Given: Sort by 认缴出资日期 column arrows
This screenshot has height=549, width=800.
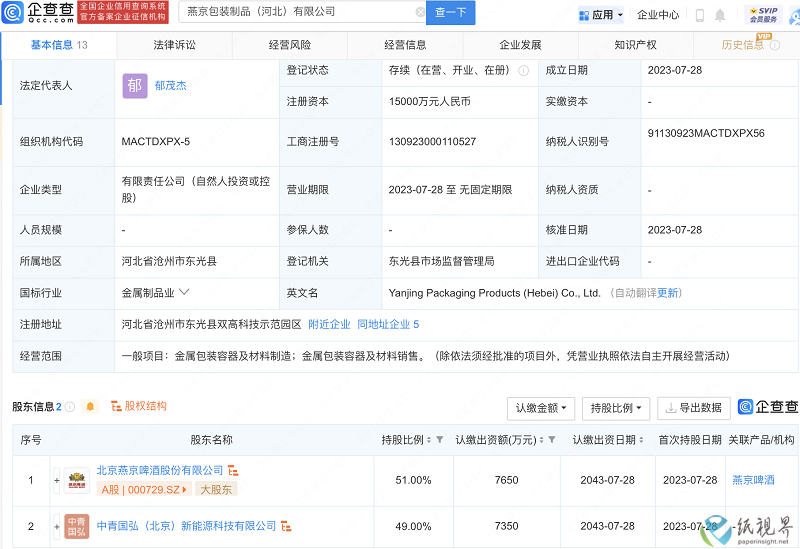Looking at the screenshot, I should coord(641,440).
